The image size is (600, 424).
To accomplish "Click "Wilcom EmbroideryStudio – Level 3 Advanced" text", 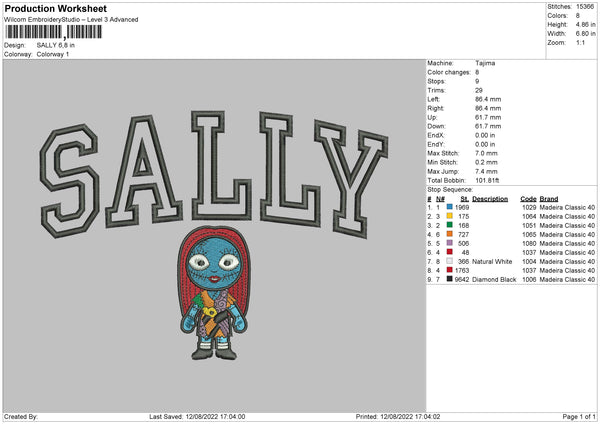I will pyautogui.click(x=71, y=20).
